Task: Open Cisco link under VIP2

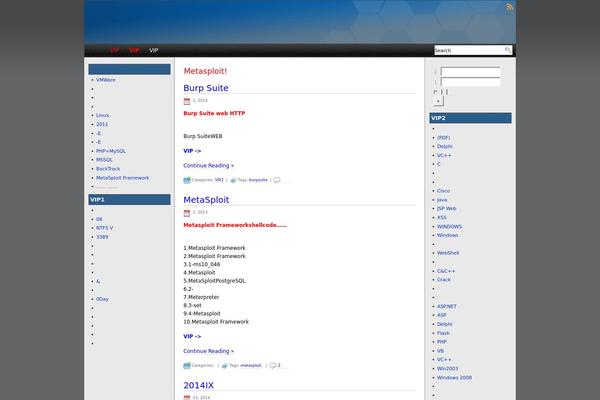Action: (x=443, y=191)
